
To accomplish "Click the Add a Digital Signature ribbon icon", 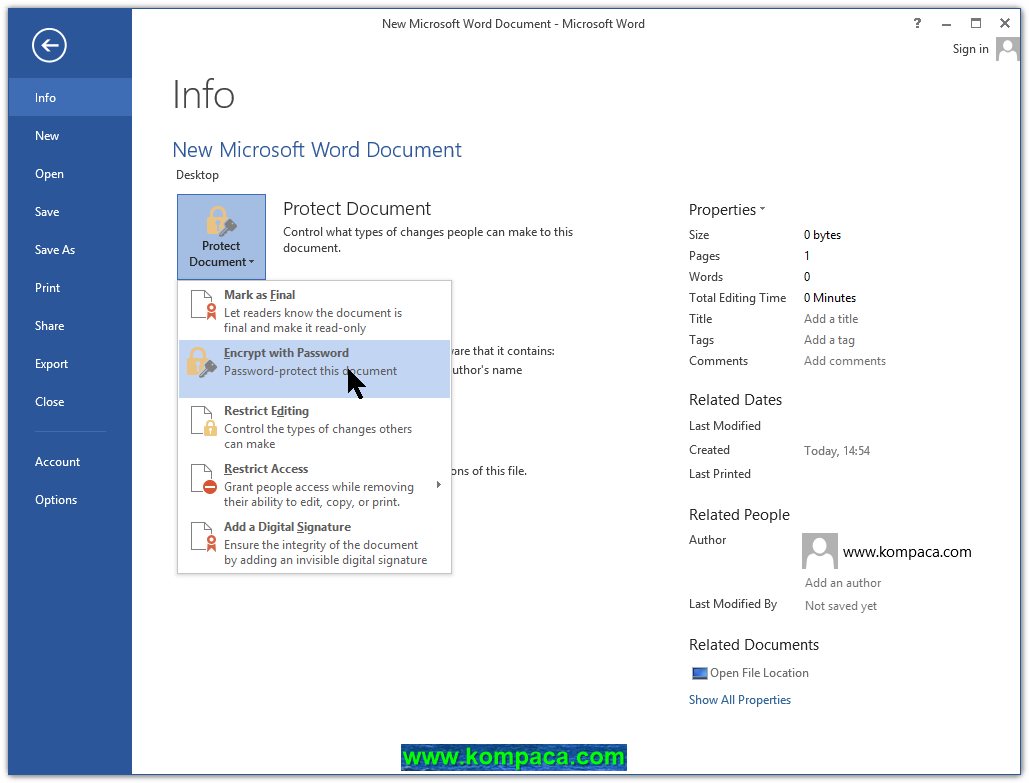I will (x=203, y=537).
